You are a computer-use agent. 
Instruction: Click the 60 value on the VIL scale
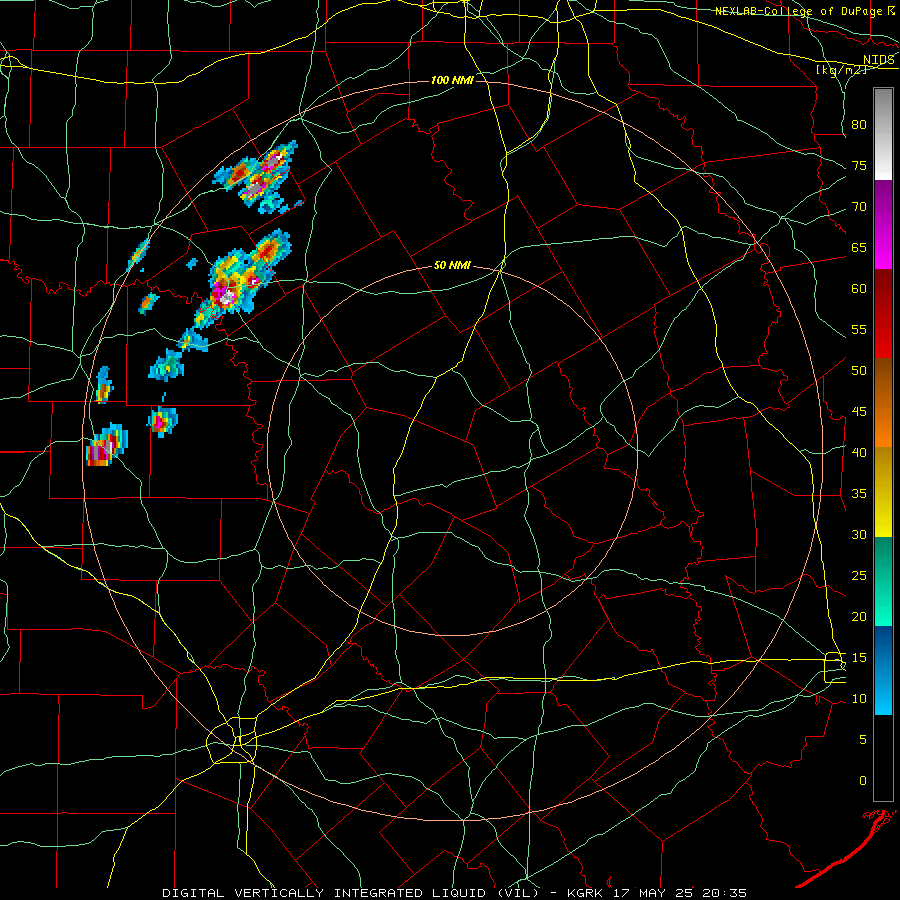tap(859, 289)
